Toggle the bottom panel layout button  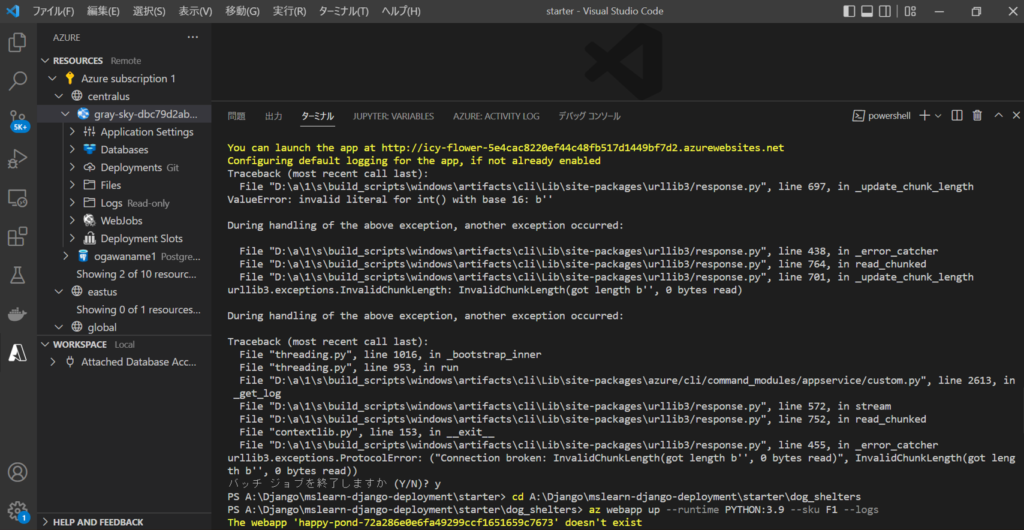(869, 11)
